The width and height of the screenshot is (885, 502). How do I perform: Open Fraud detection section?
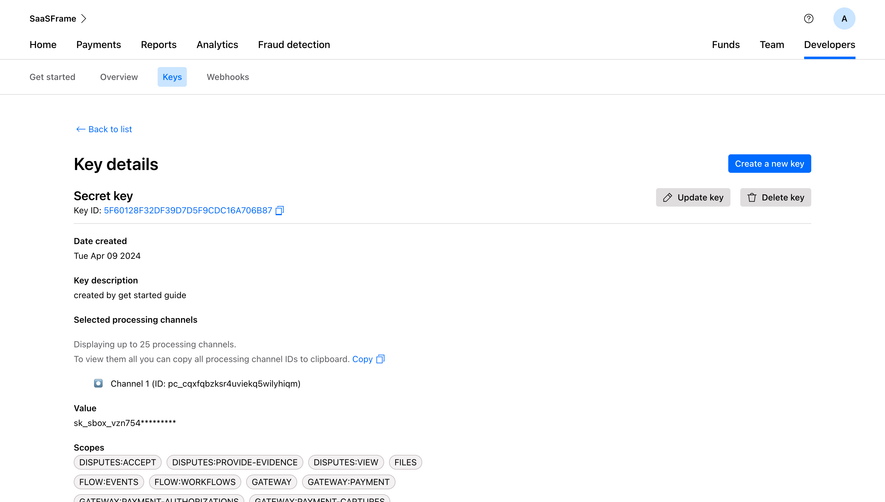(294, 45)
